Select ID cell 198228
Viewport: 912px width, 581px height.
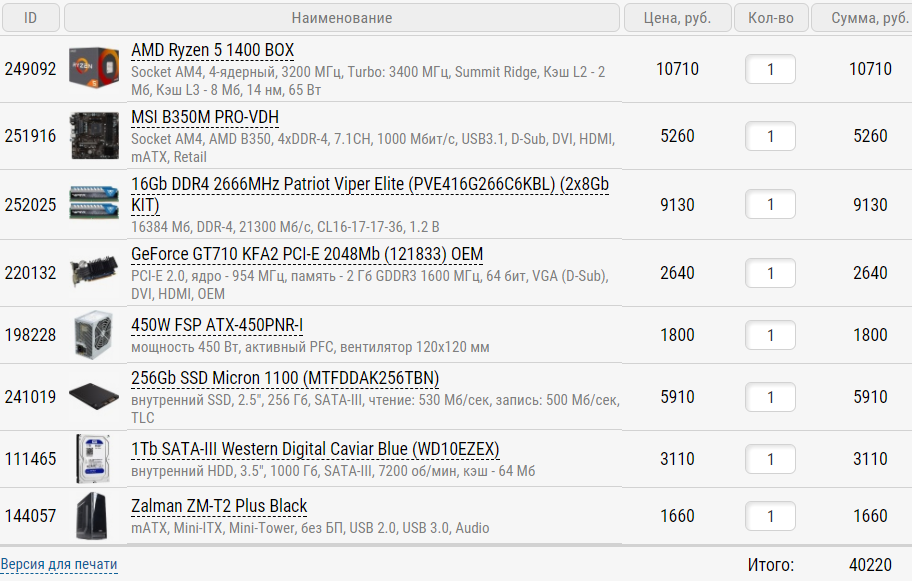pos(30,335)
